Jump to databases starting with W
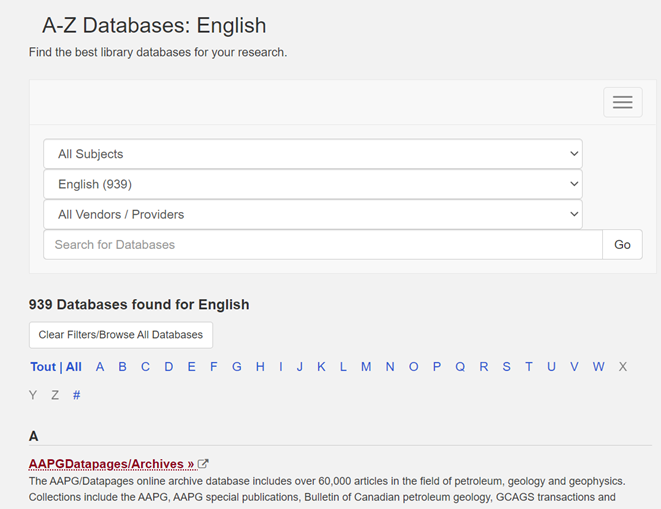 598,367
